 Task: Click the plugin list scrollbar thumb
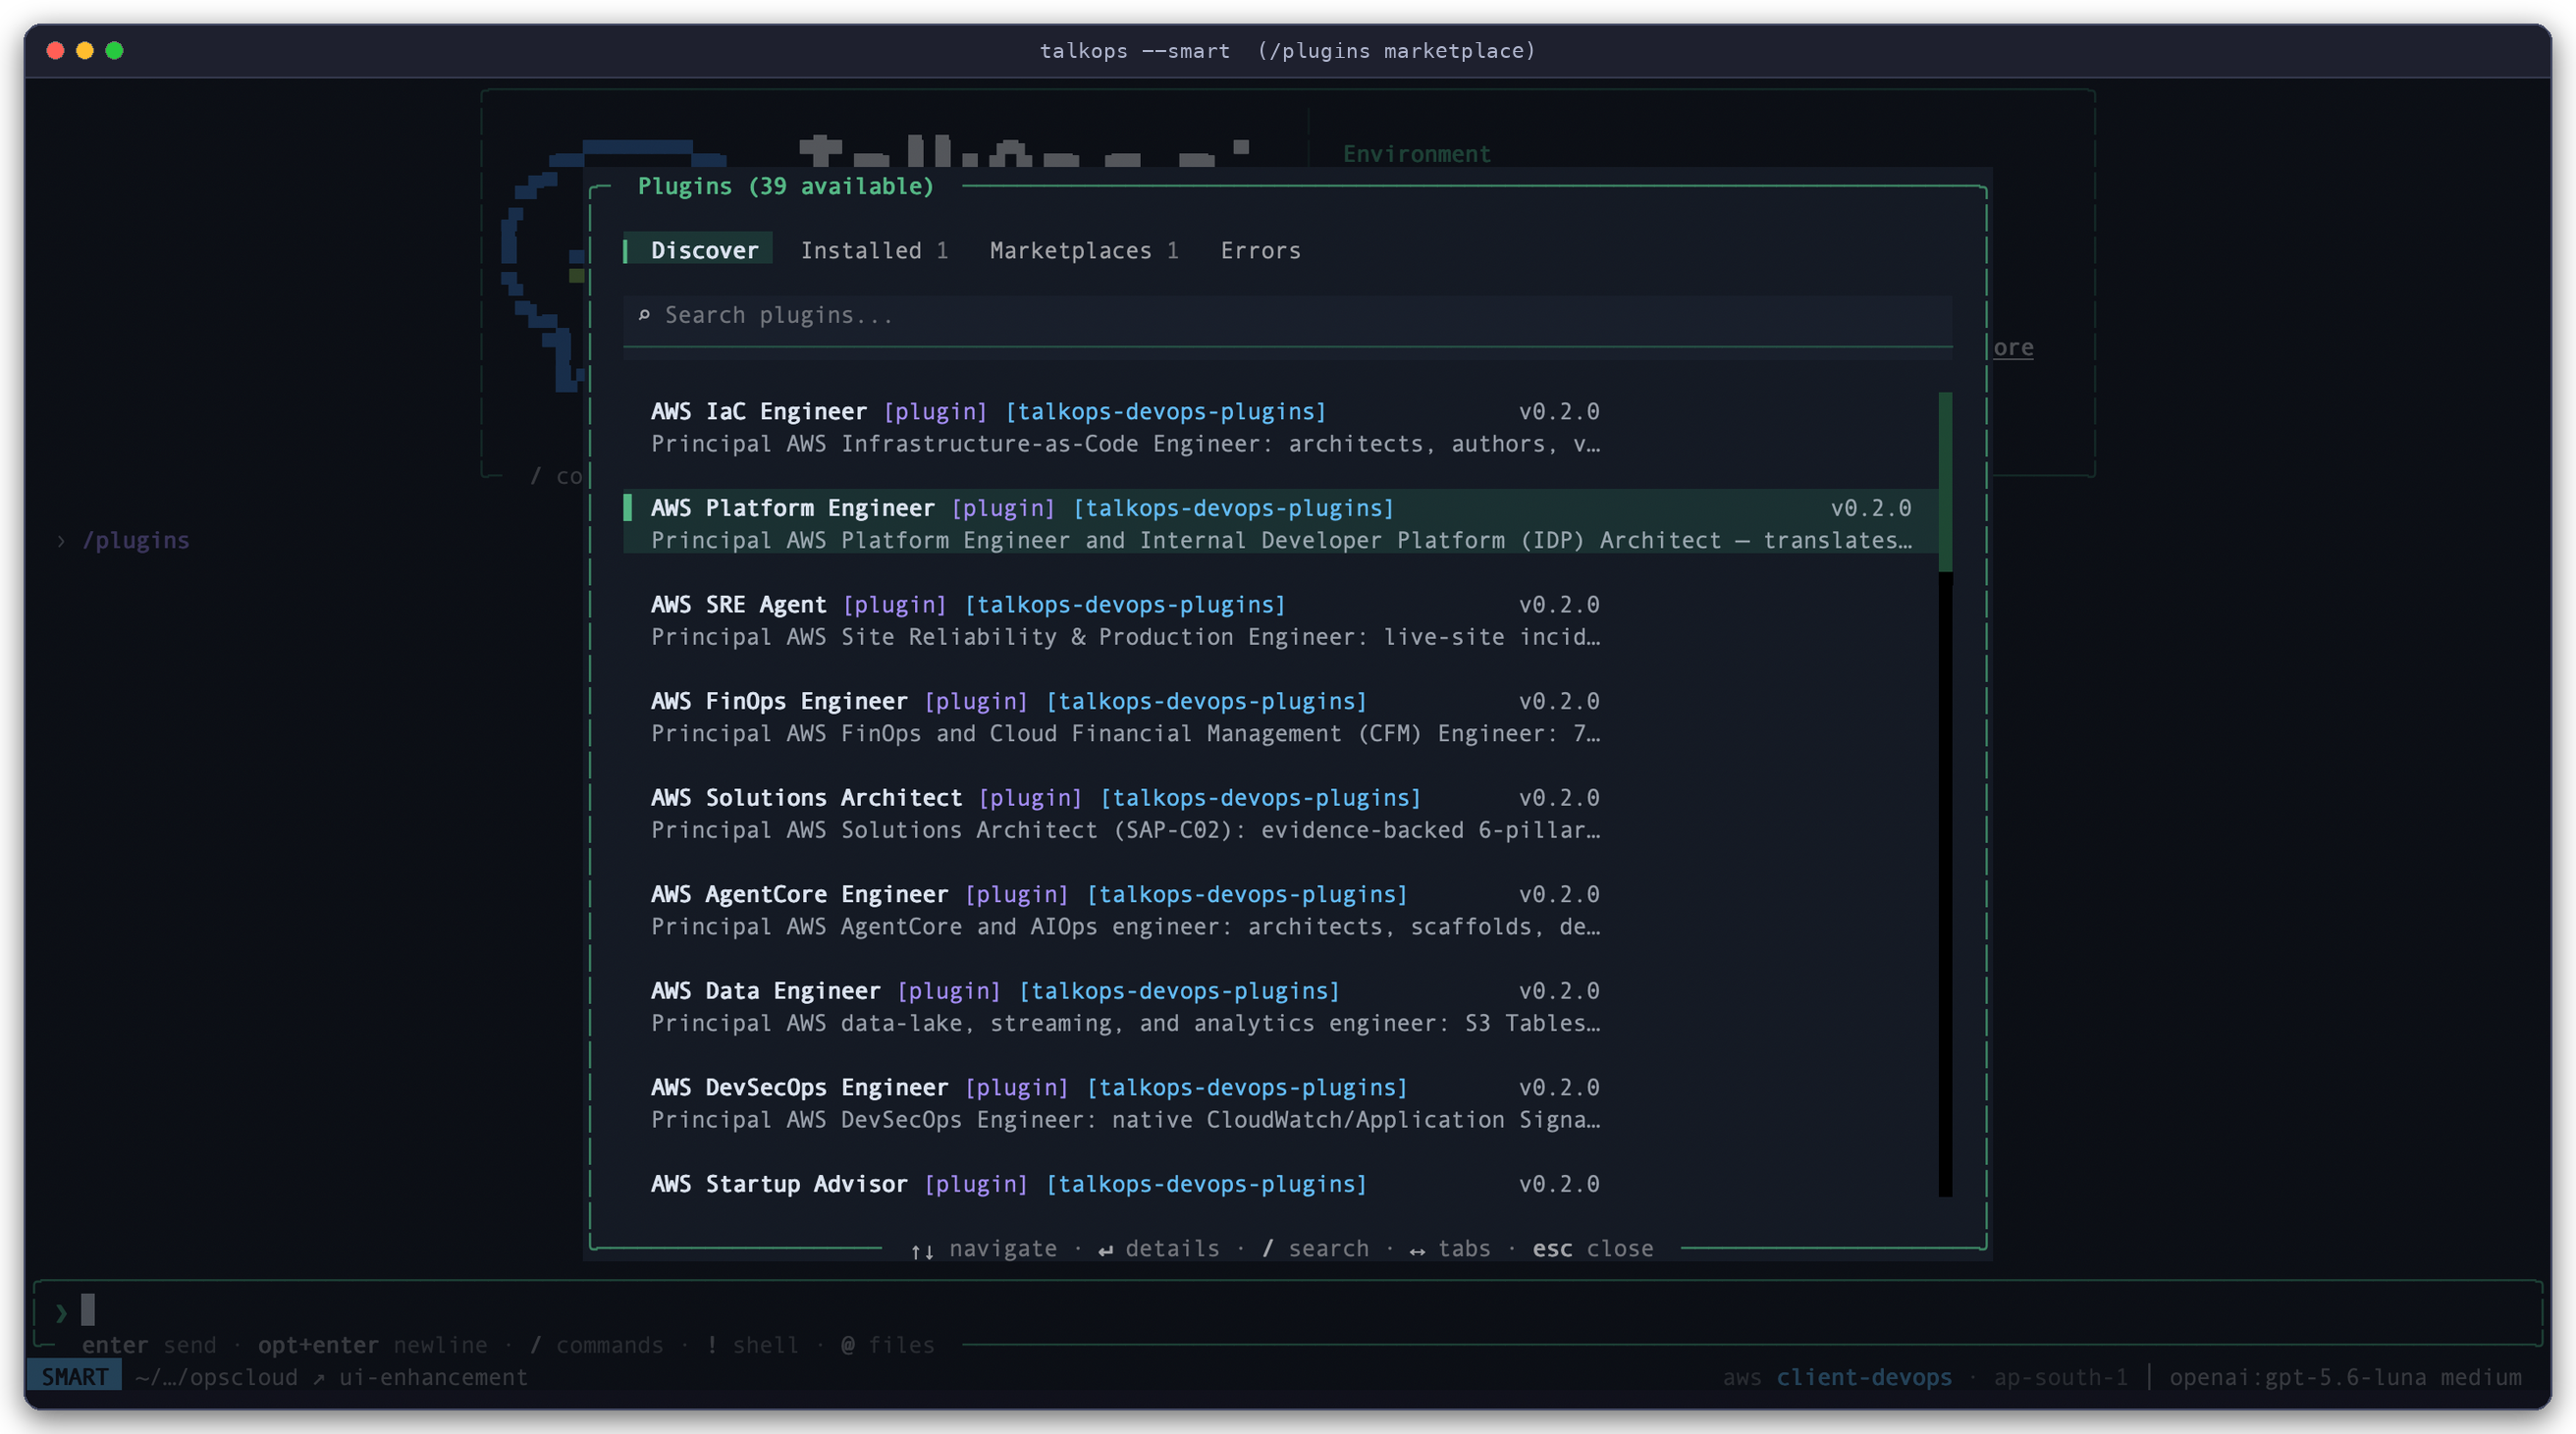[x=1945, y=482]
